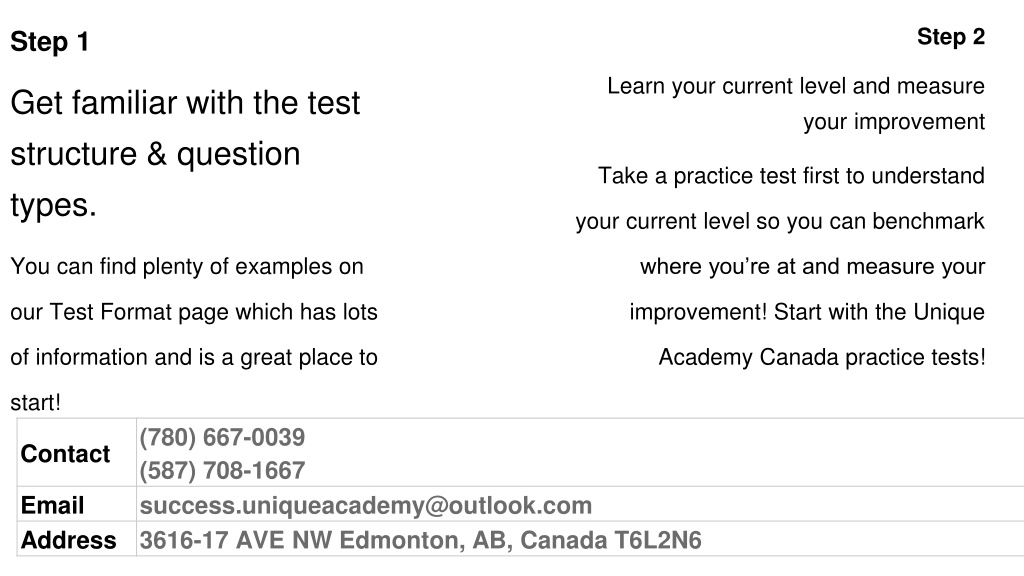Open email success.uniqueacademy@outlook.com
1024x576 pixels.
366,505
